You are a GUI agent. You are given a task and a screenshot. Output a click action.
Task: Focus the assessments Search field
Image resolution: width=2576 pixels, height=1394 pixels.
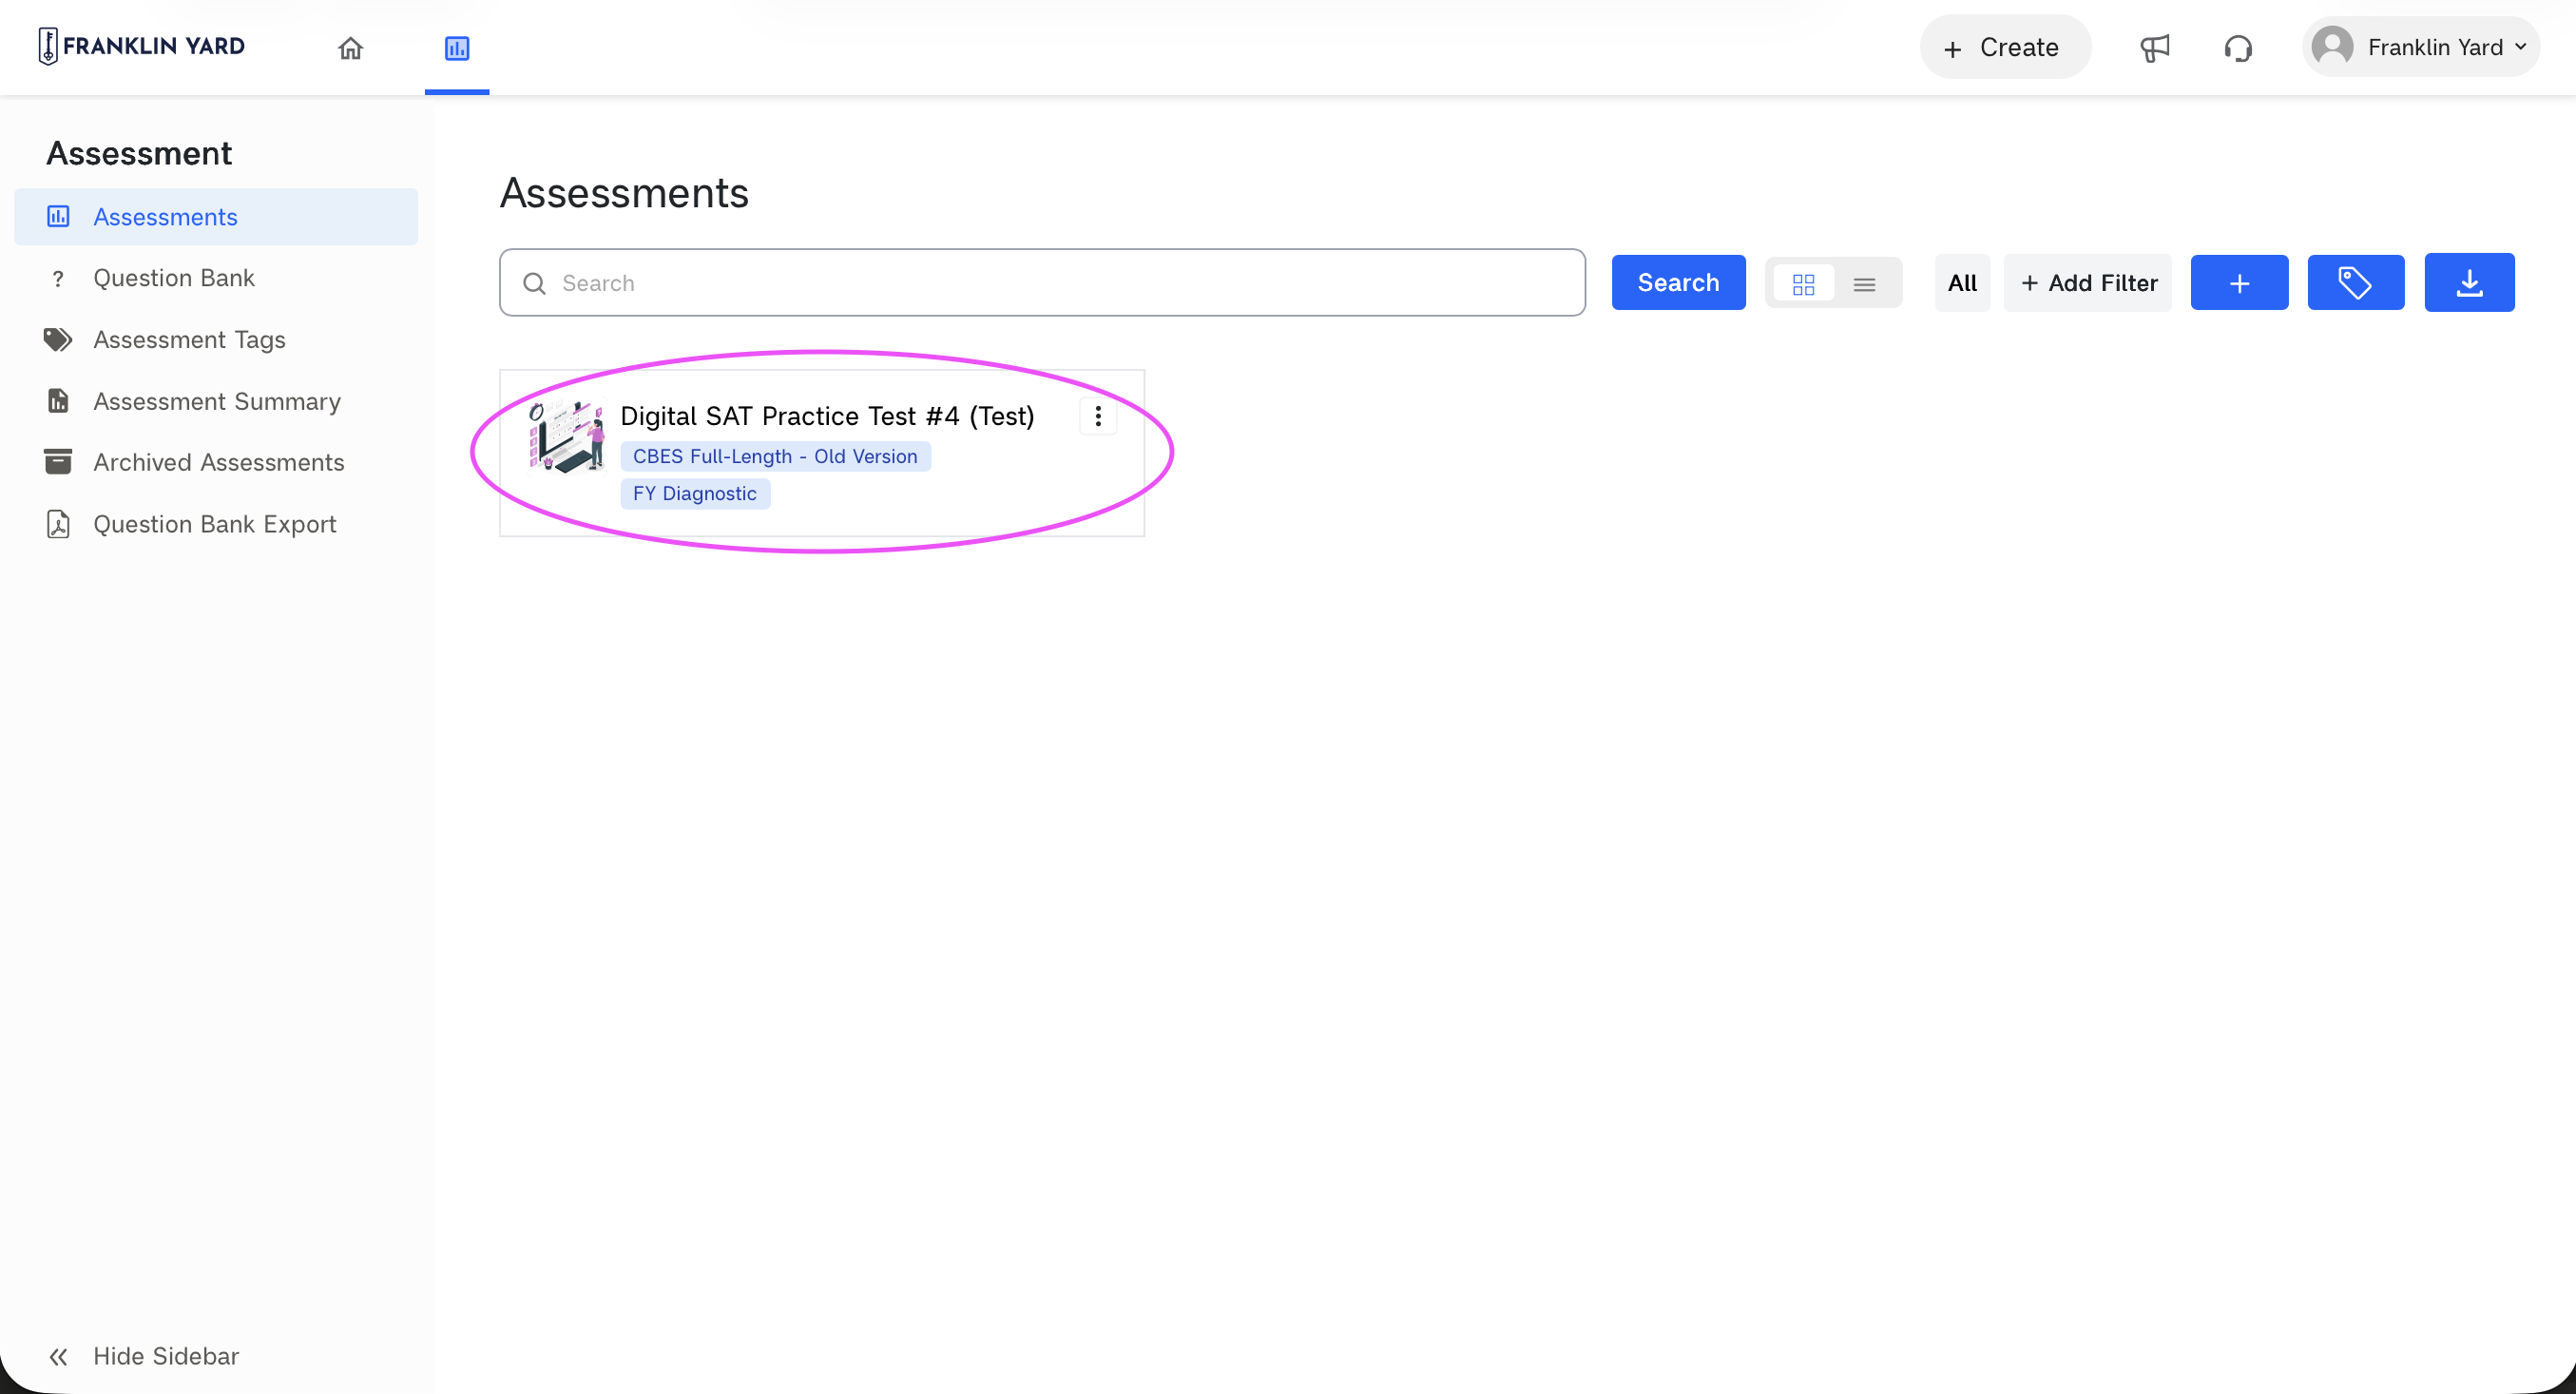(1042, 283)
